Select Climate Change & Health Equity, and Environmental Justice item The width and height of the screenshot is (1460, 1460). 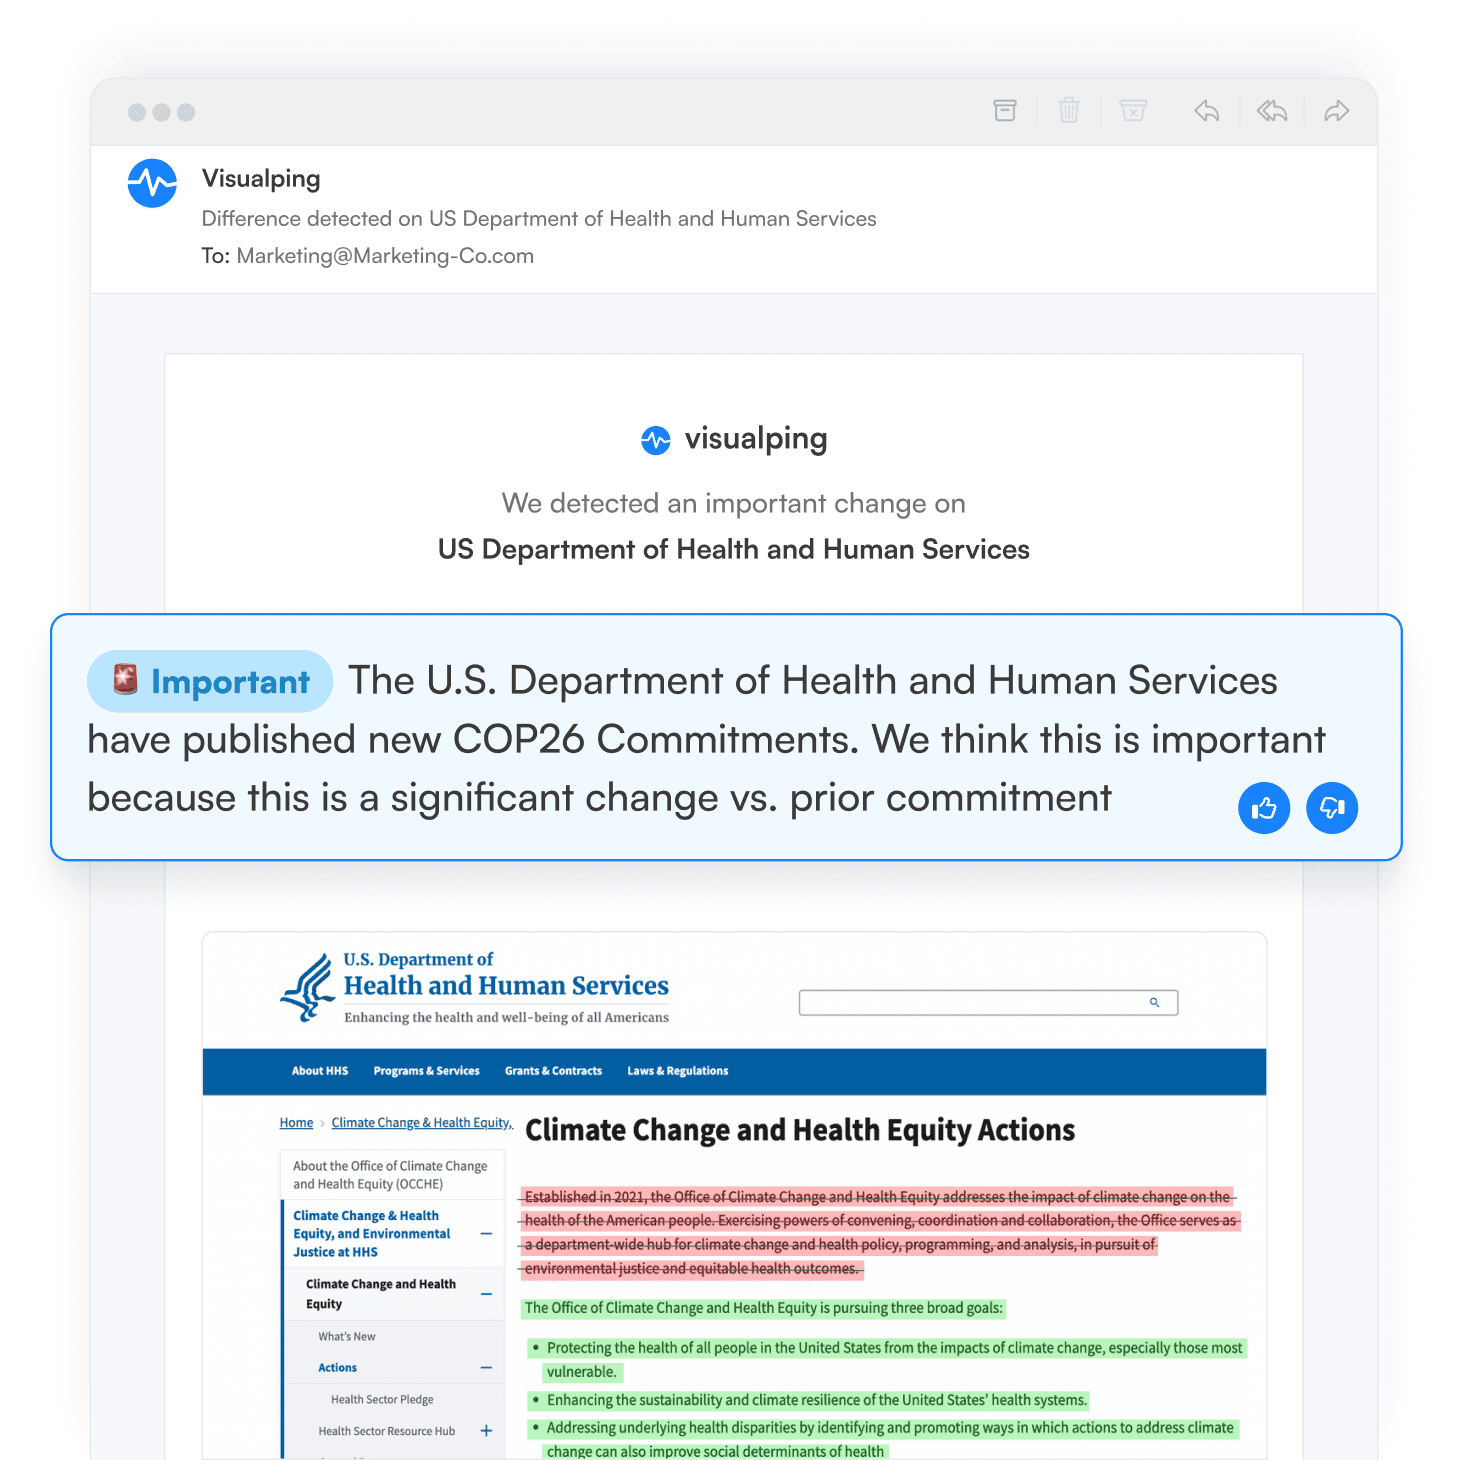tap(372, 1234)
